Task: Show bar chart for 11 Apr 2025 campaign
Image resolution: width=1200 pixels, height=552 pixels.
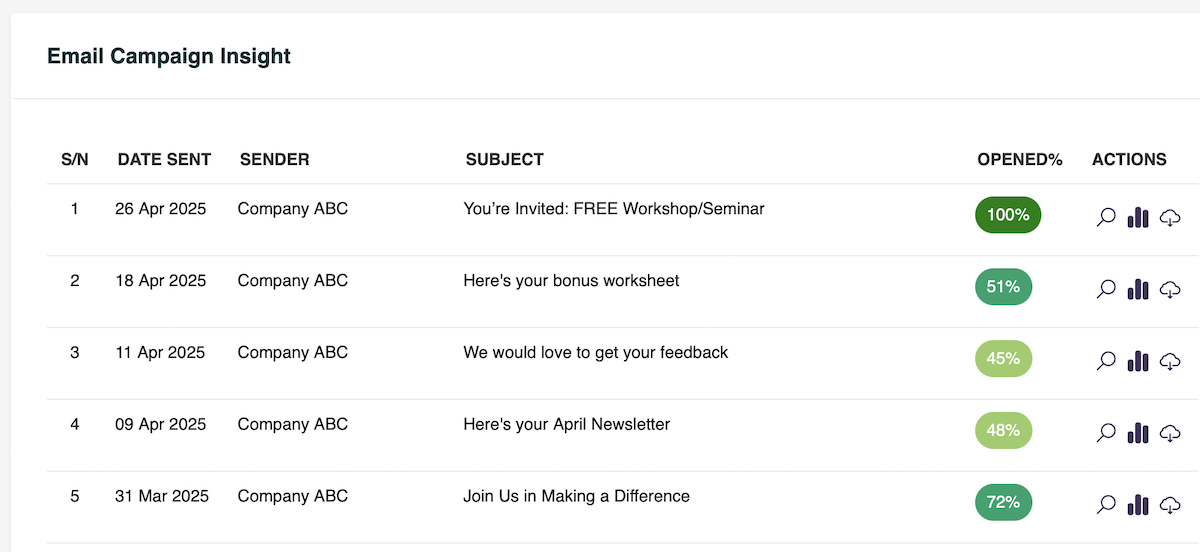Action: (1138, 361)
